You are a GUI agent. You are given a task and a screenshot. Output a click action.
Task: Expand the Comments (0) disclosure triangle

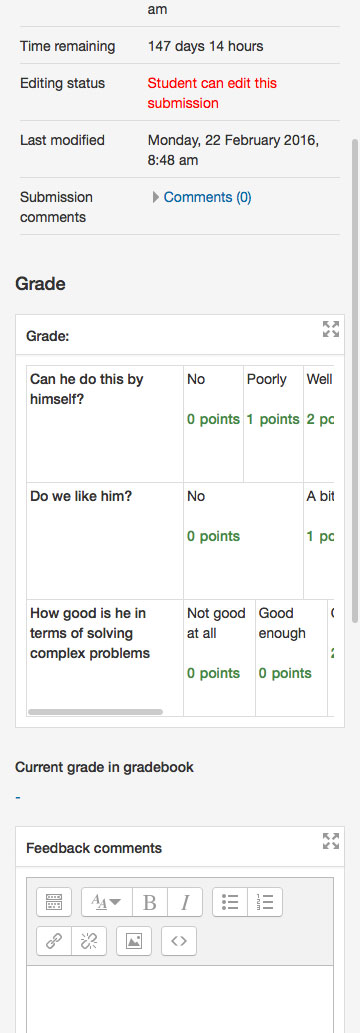[156, 197]
